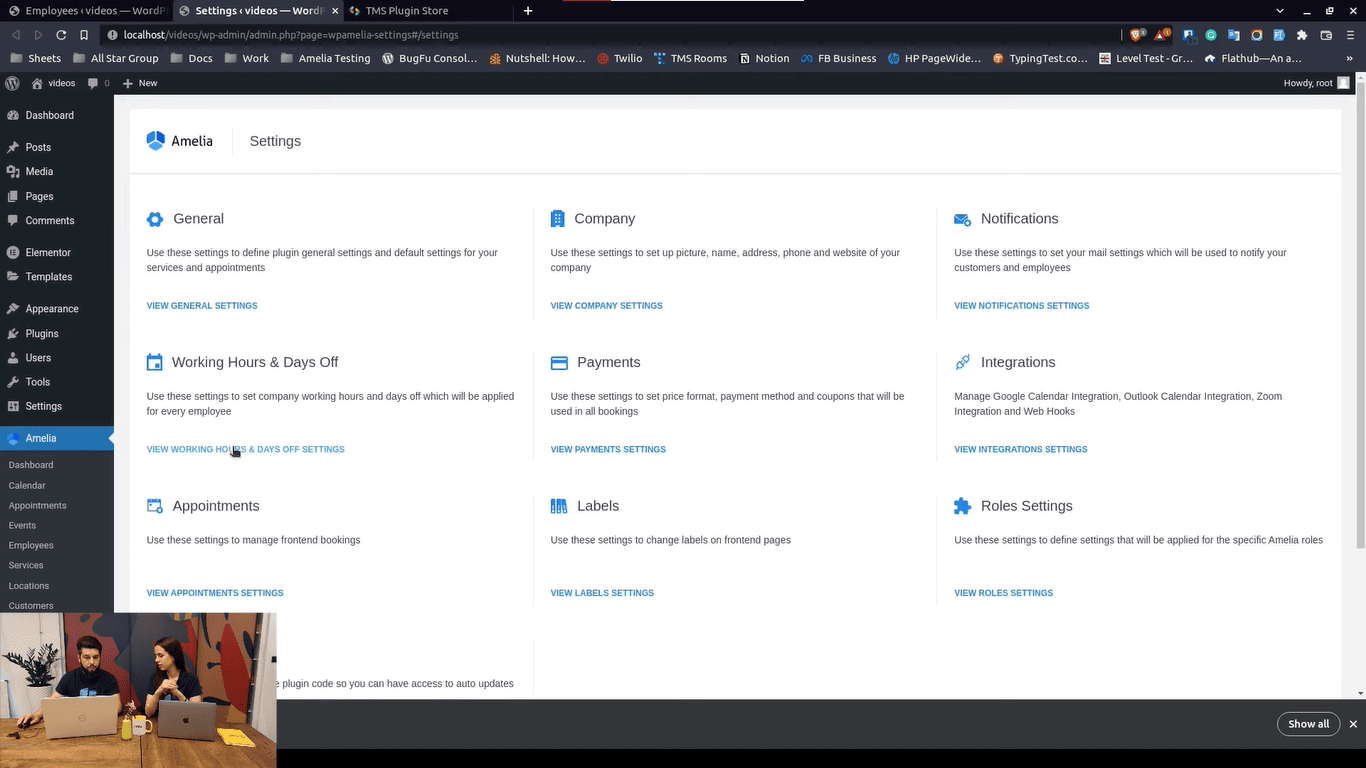The width and height of the screenshot is (1366, 768).
Task: Click the Company building icon
Action: (x=557, y=219)
